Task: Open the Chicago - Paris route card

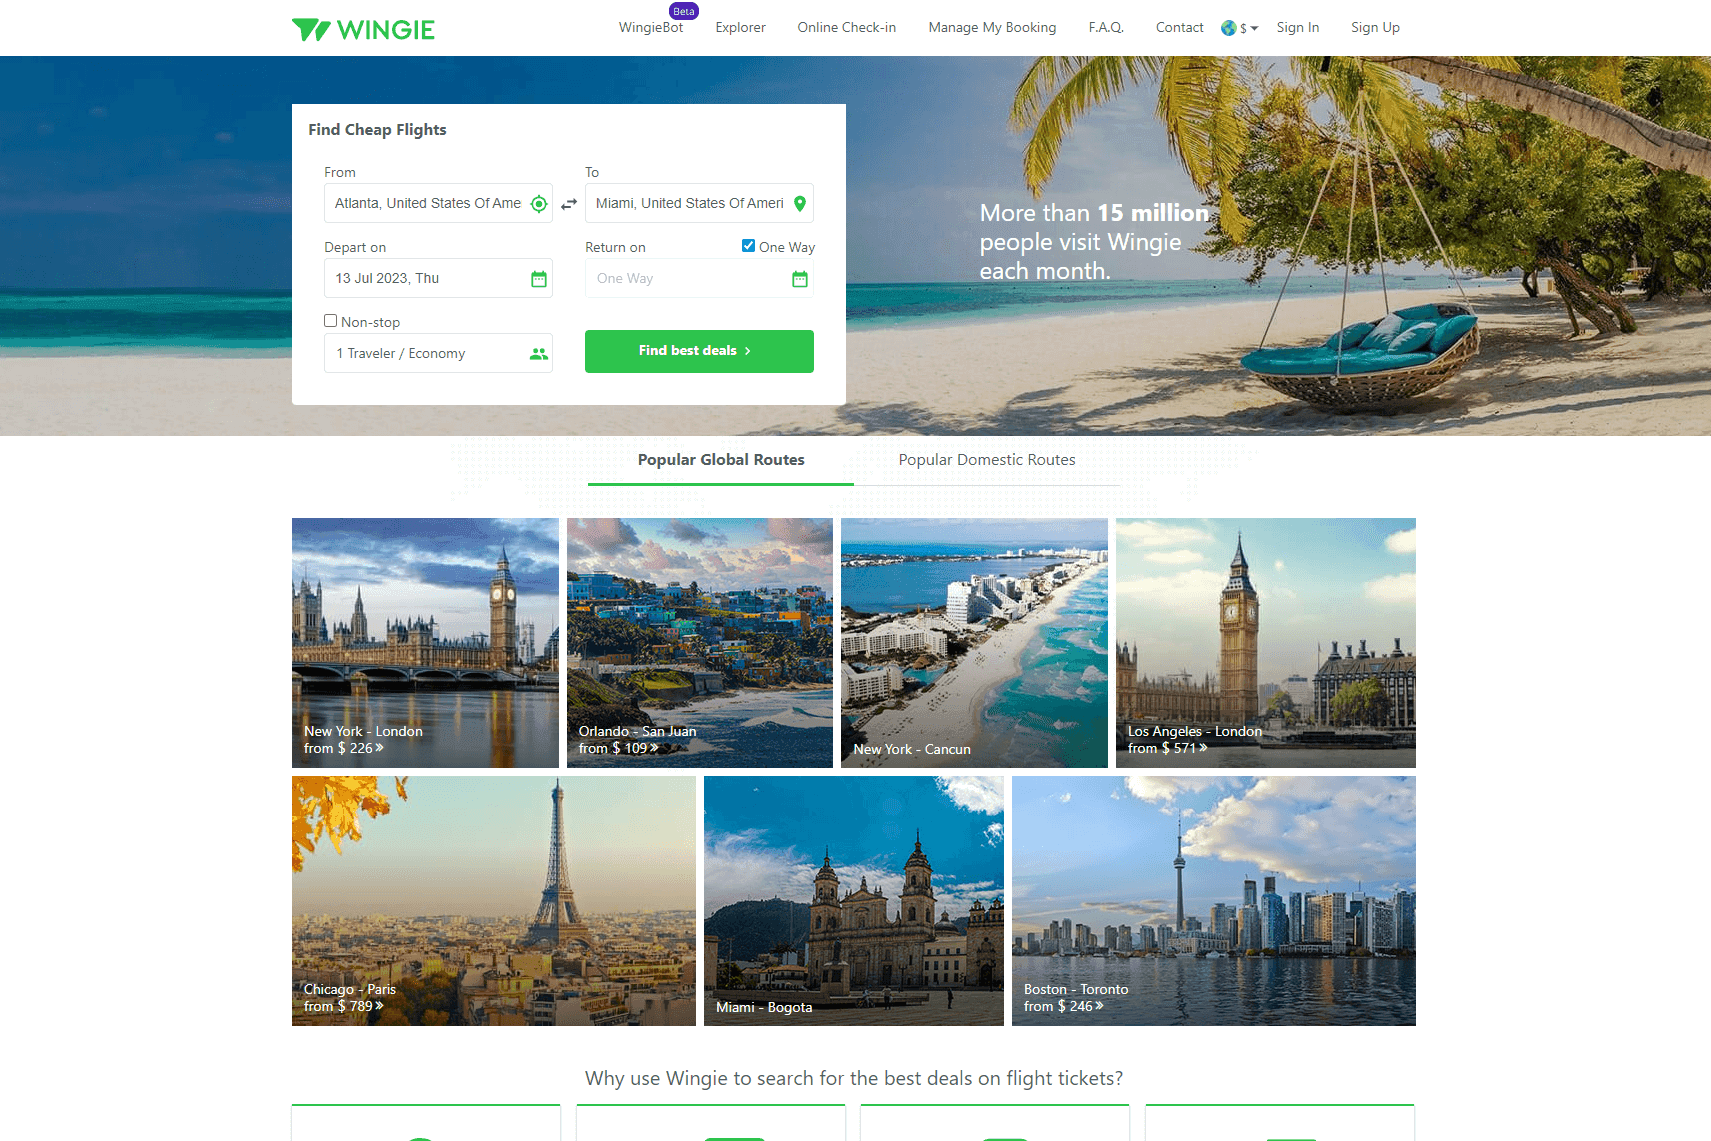Action: pos(494,901)
